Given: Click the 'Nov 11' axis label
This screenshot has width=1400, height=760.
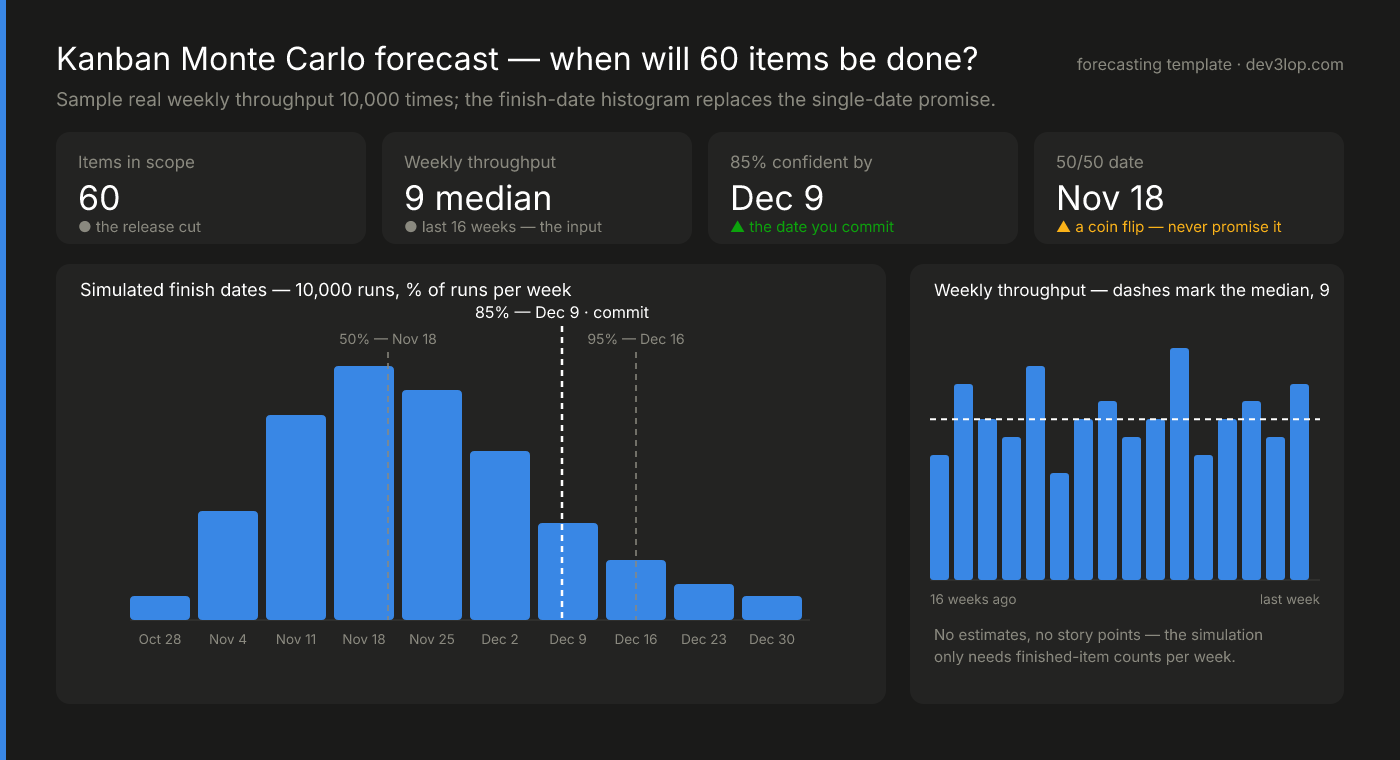Looking at the screenshot, I should (x=296, y=639).
